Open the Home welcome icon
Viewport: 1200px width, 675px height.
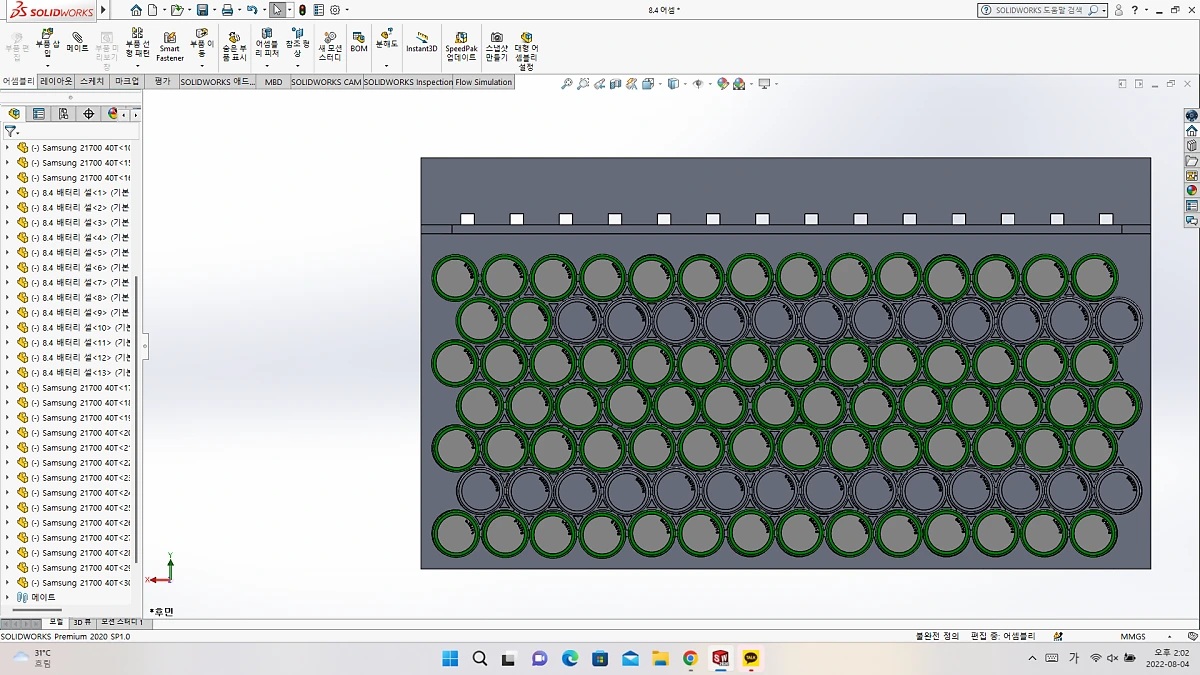(136, 10)
